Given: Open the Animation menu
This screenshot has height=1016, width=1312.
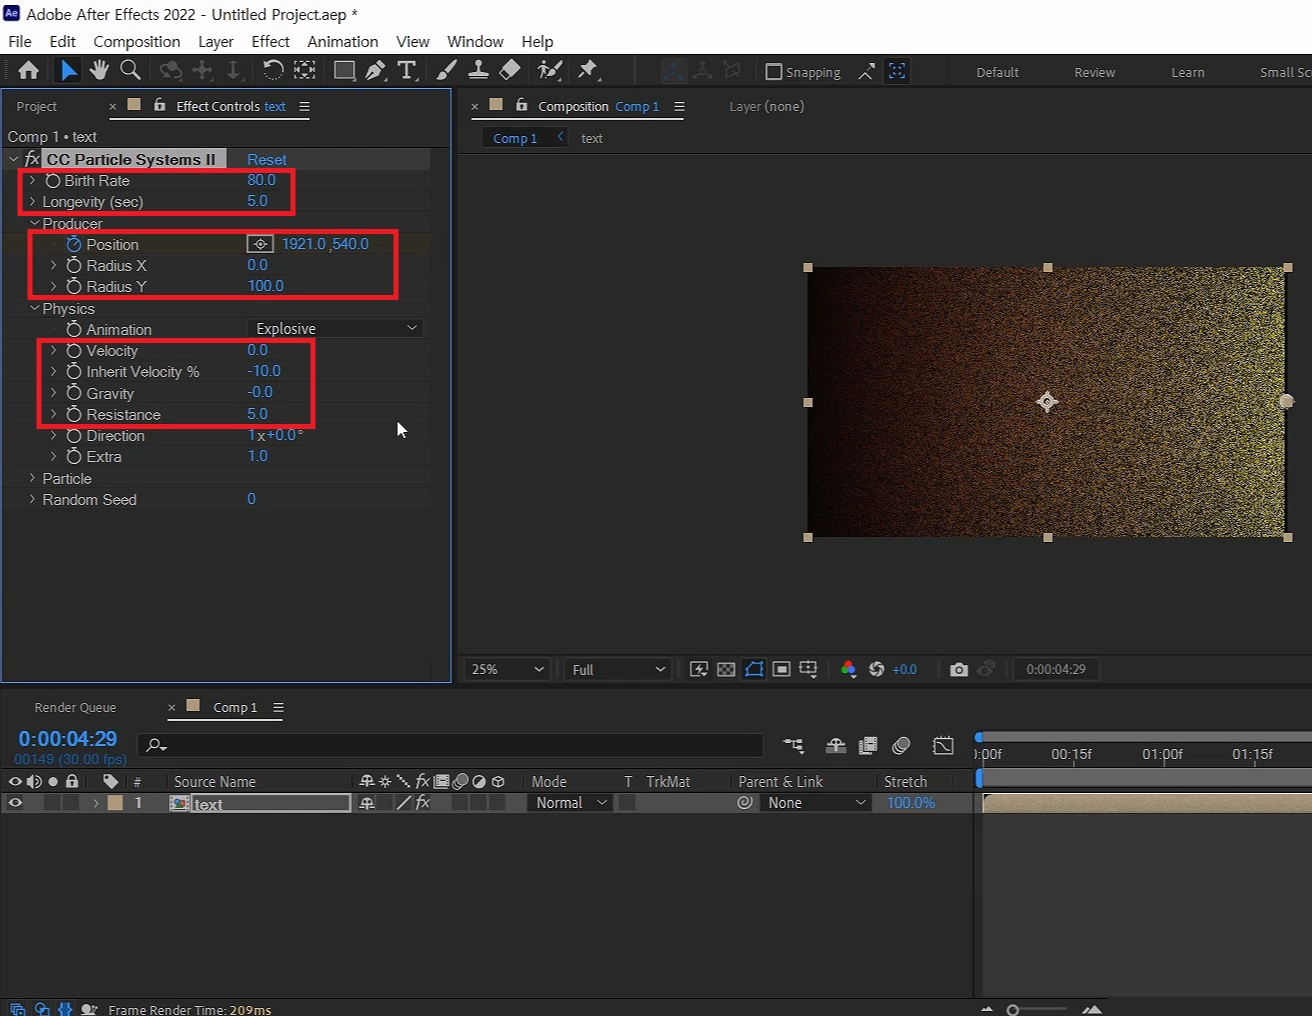Looking at the screenshot, I should click(342, 41).
